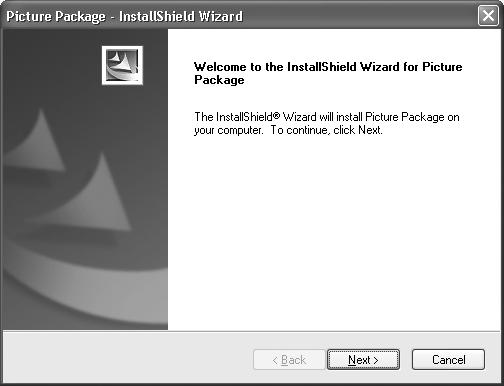Click the grey footer area left of Back
The height and width of the screenshot is (386, 504).
(127, 359)
